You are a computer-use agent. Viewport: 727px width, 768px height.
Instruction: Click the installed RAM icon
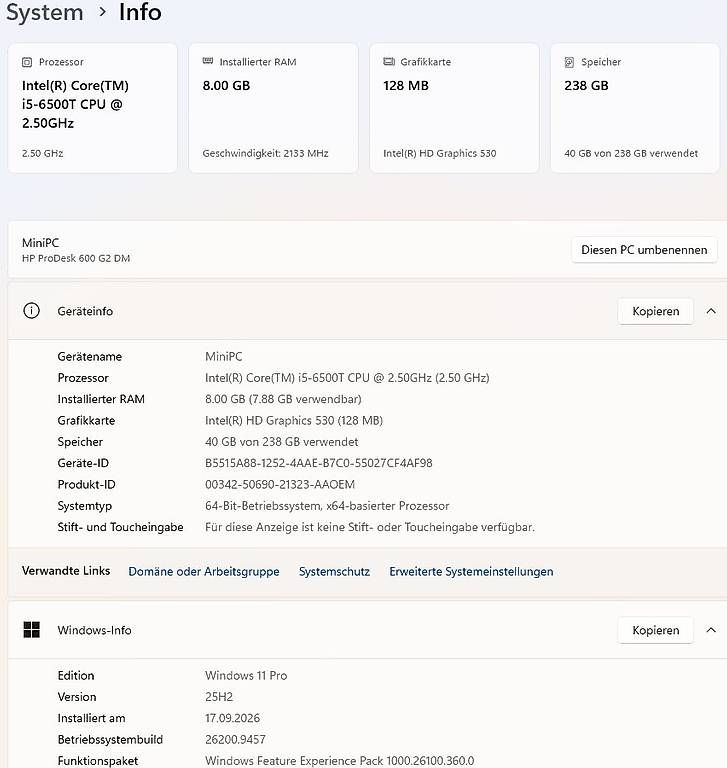(208, 61)
